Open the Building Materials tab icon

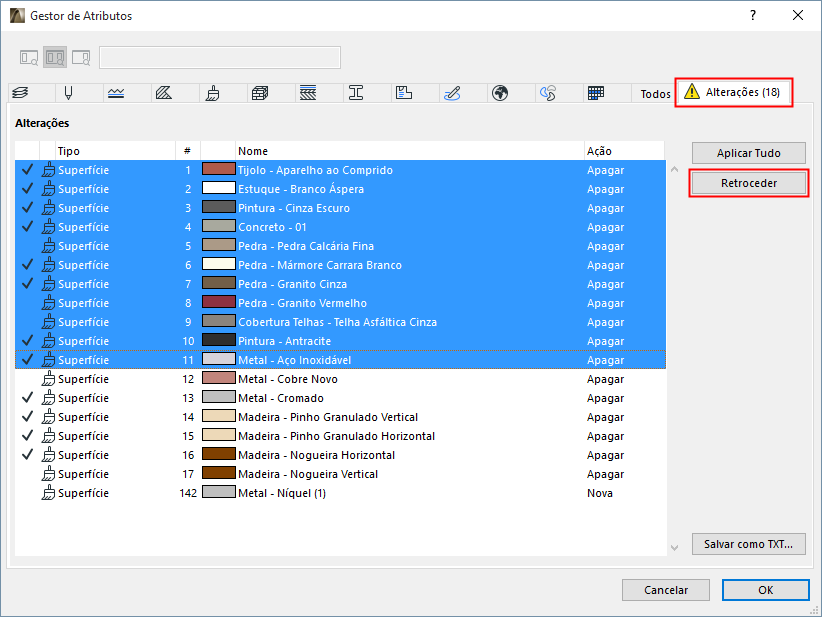click(x=260, y=93)
